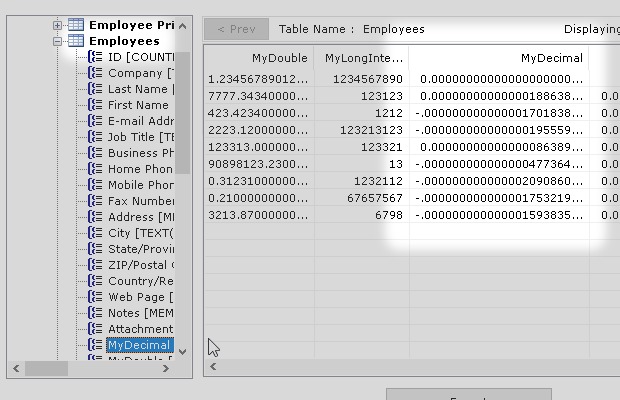Click the ID column field icon
Screen dimensions: 620x400
[96, 57]
